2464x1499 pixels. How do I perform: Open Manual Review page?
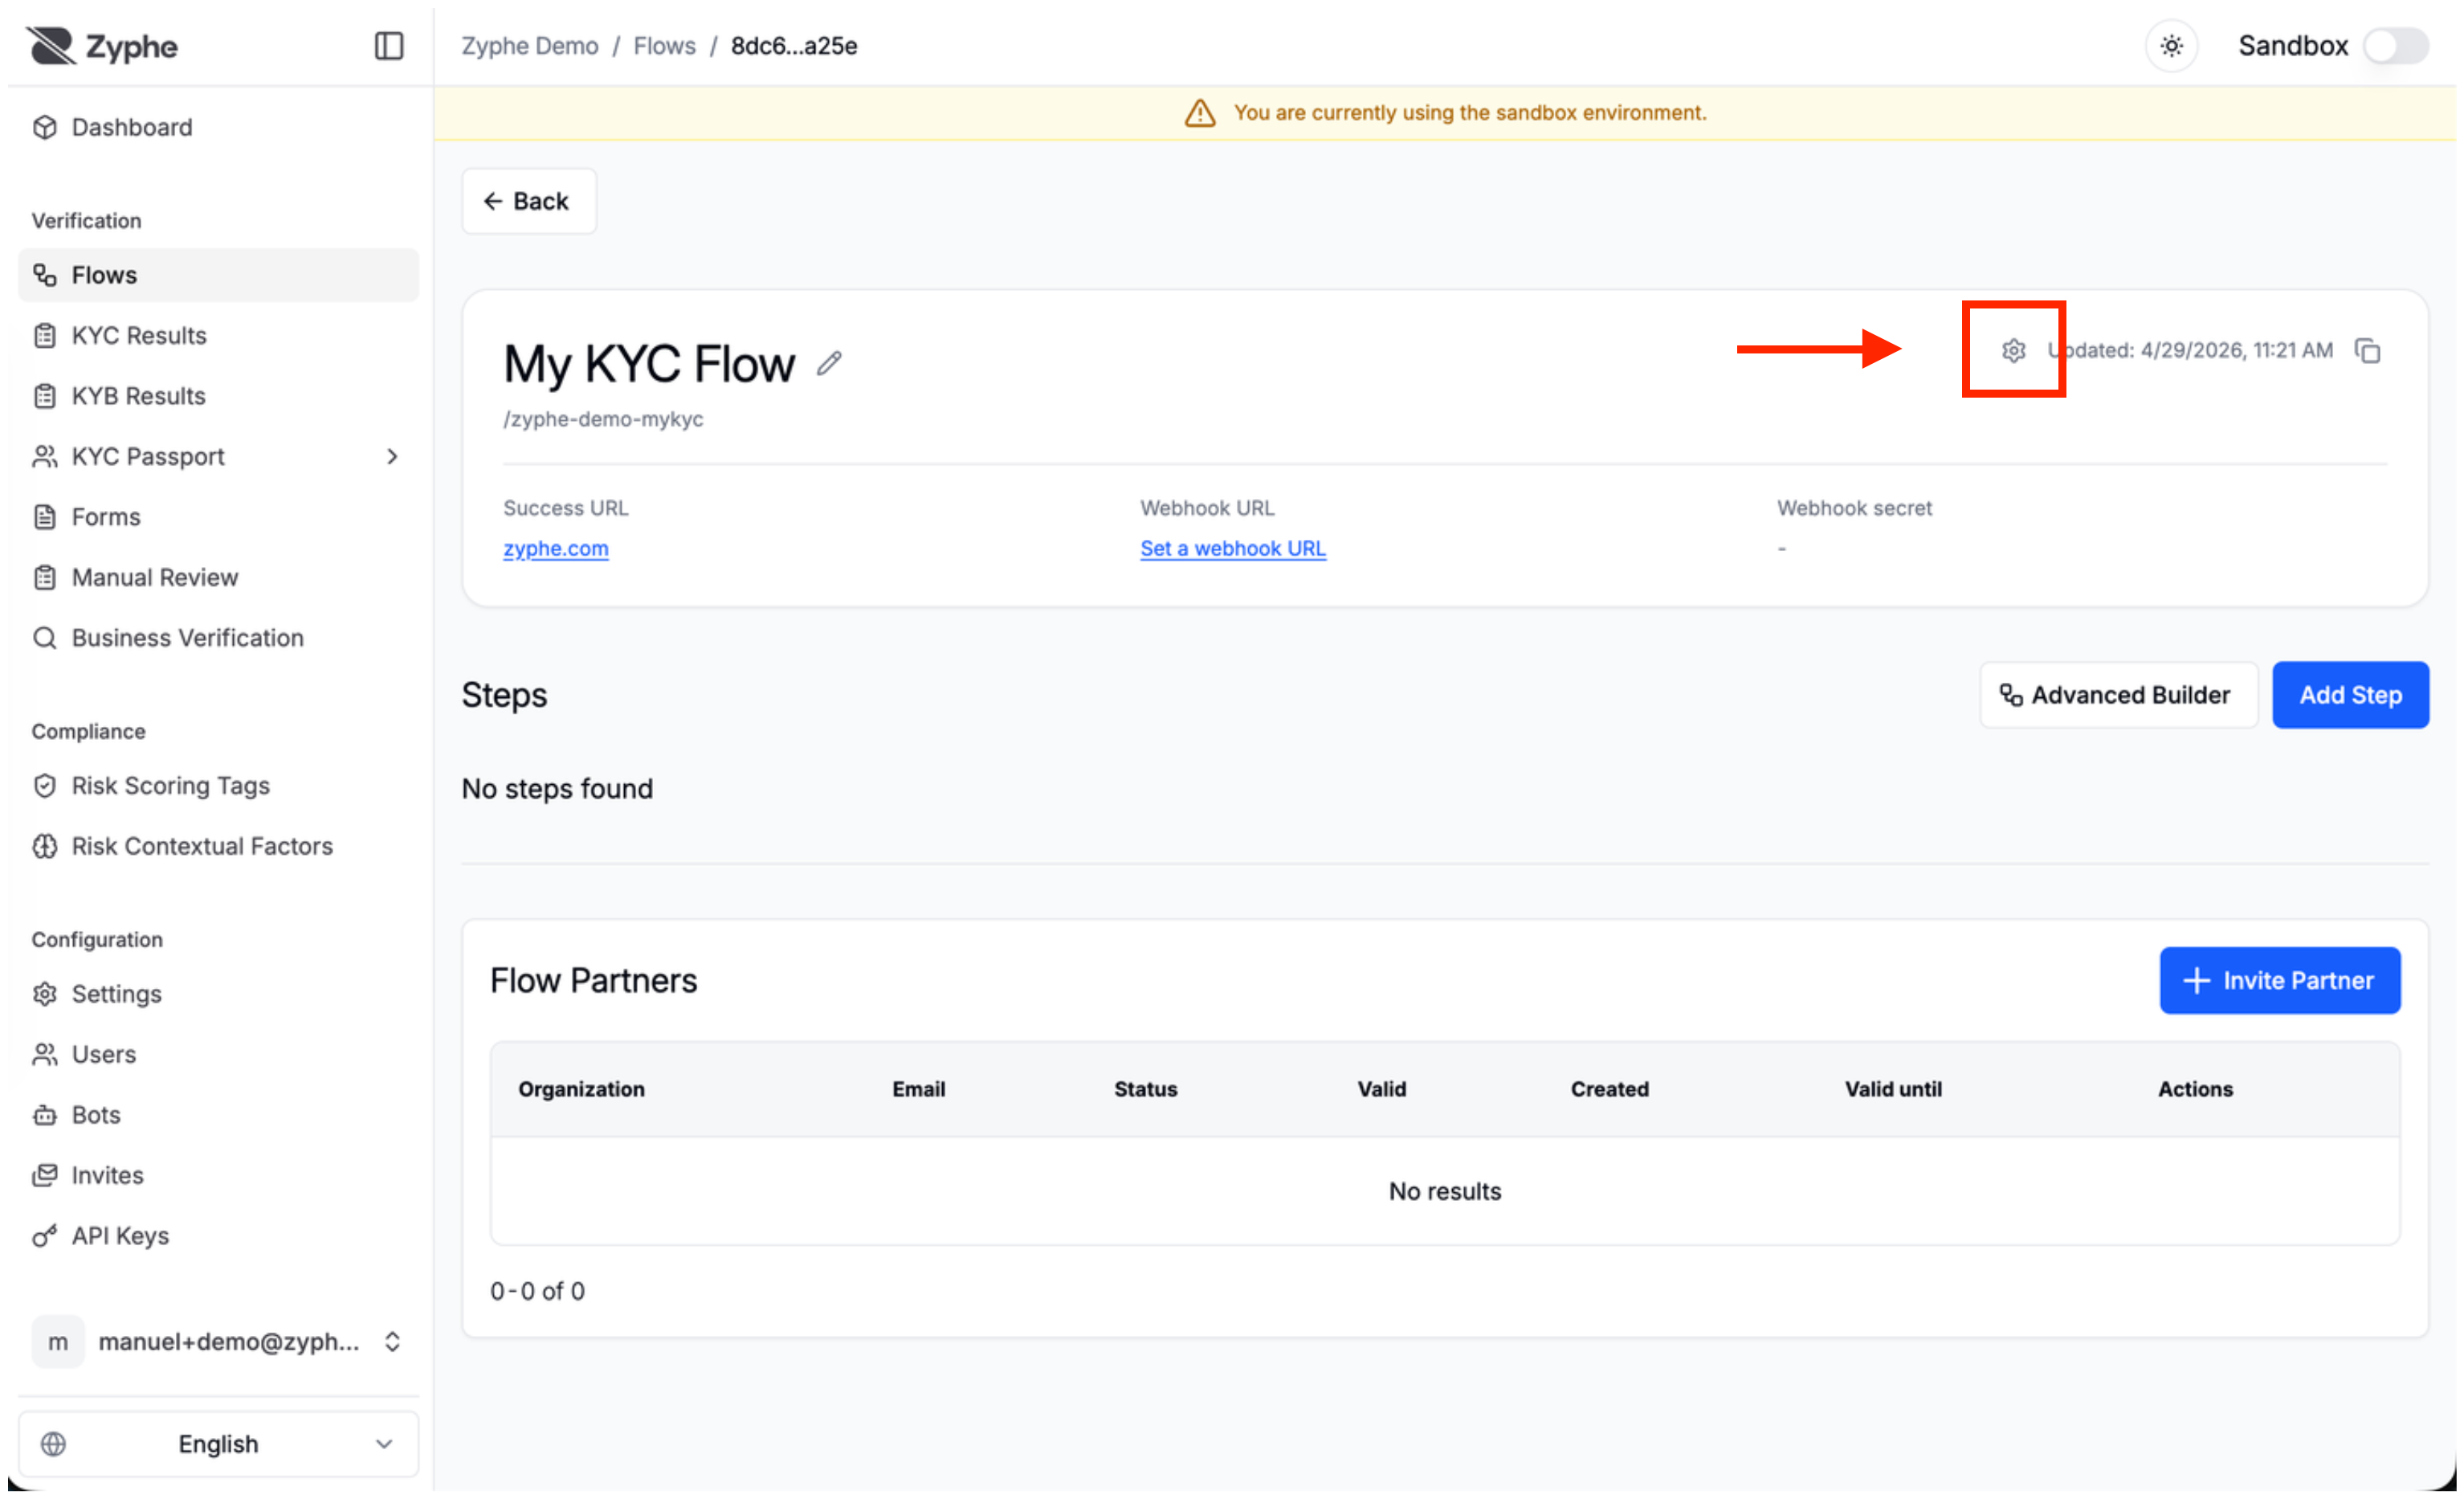218,578
